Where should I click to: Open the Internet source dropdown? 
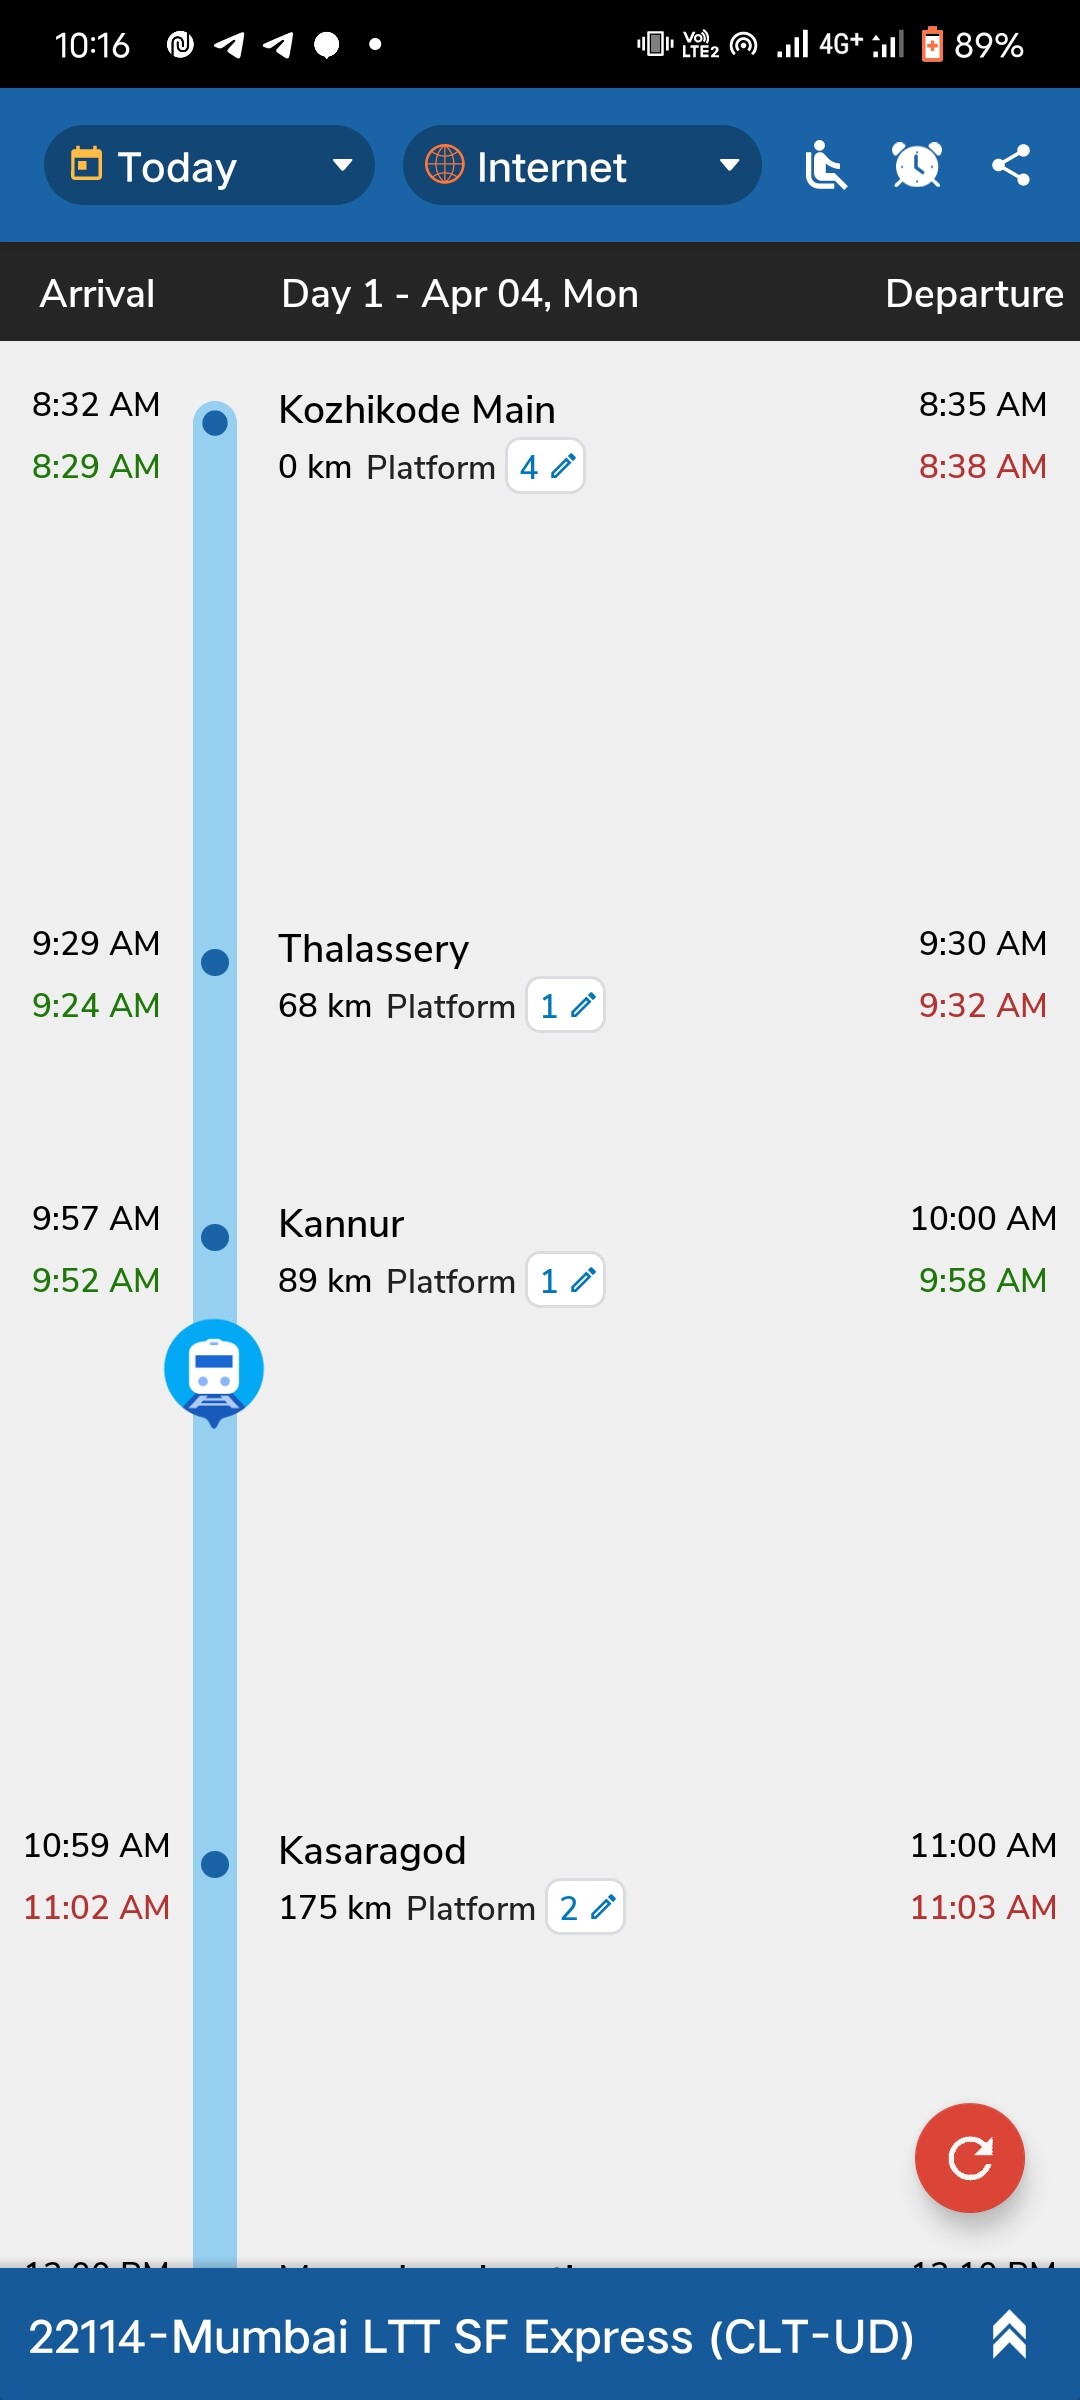(x=581, y=166)
